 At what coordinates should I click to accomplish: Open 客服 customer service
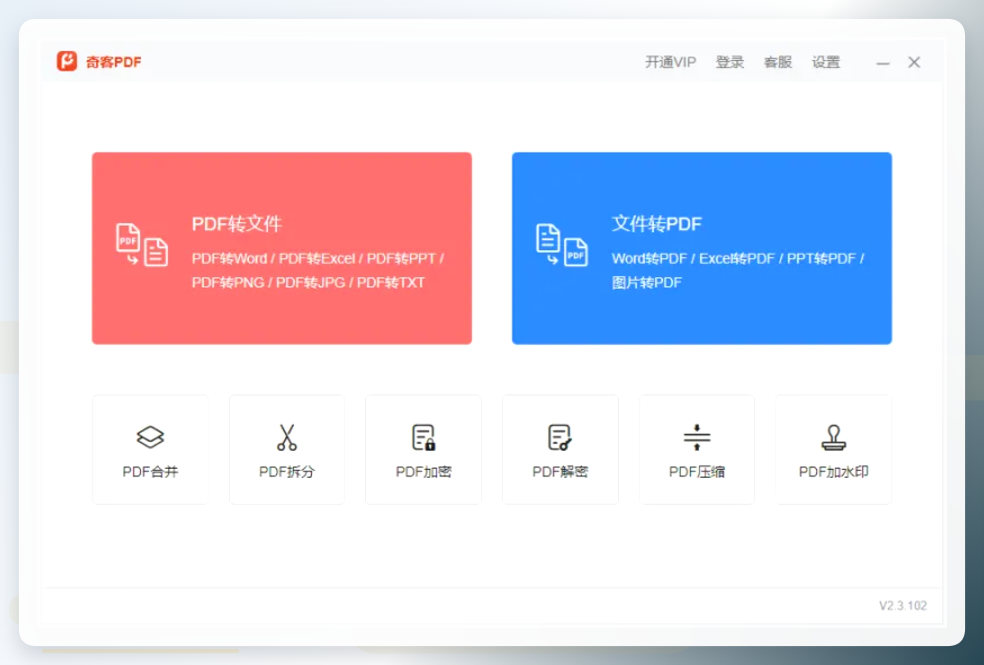[778, 62]
